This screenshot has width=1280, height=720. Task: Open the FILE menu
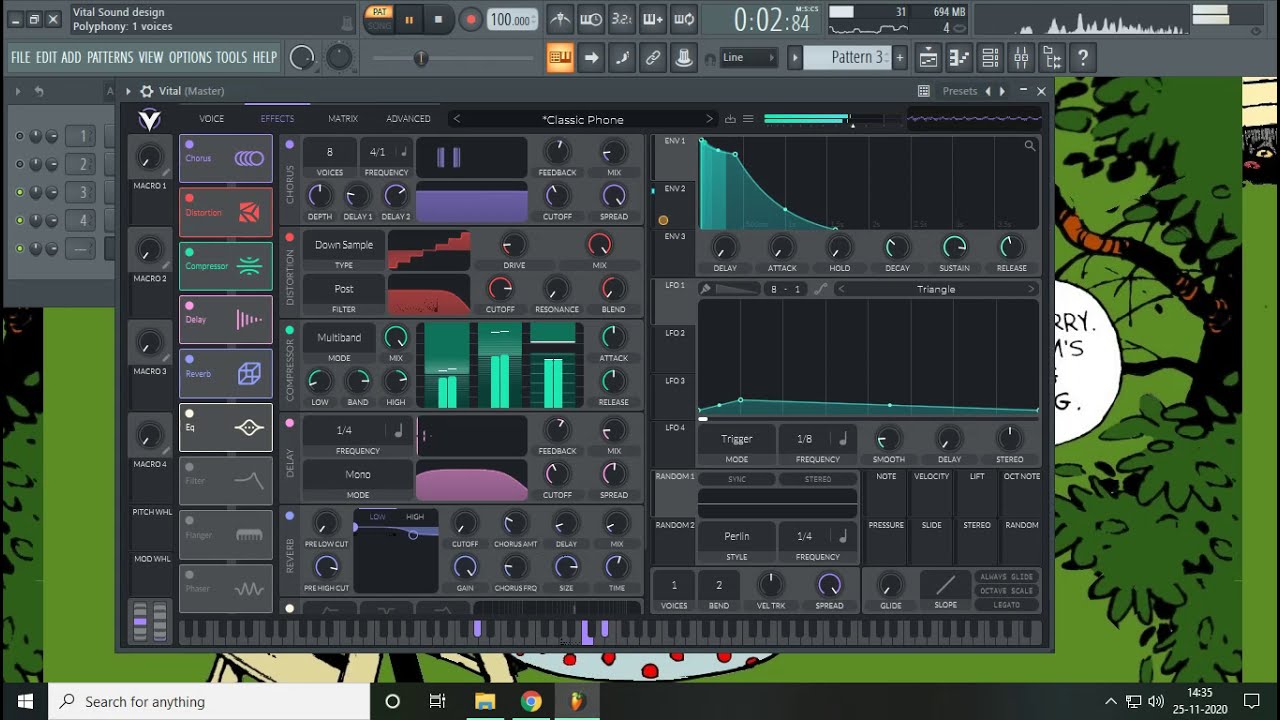(x=21, y=57)
